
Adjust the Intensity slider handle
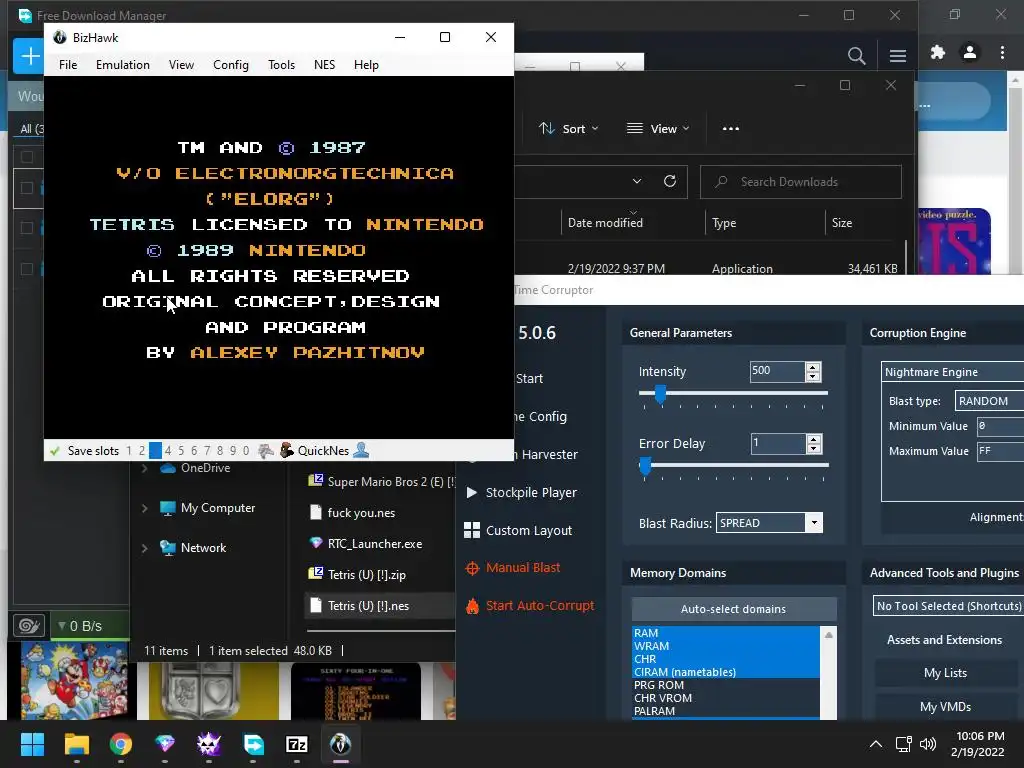660,394
